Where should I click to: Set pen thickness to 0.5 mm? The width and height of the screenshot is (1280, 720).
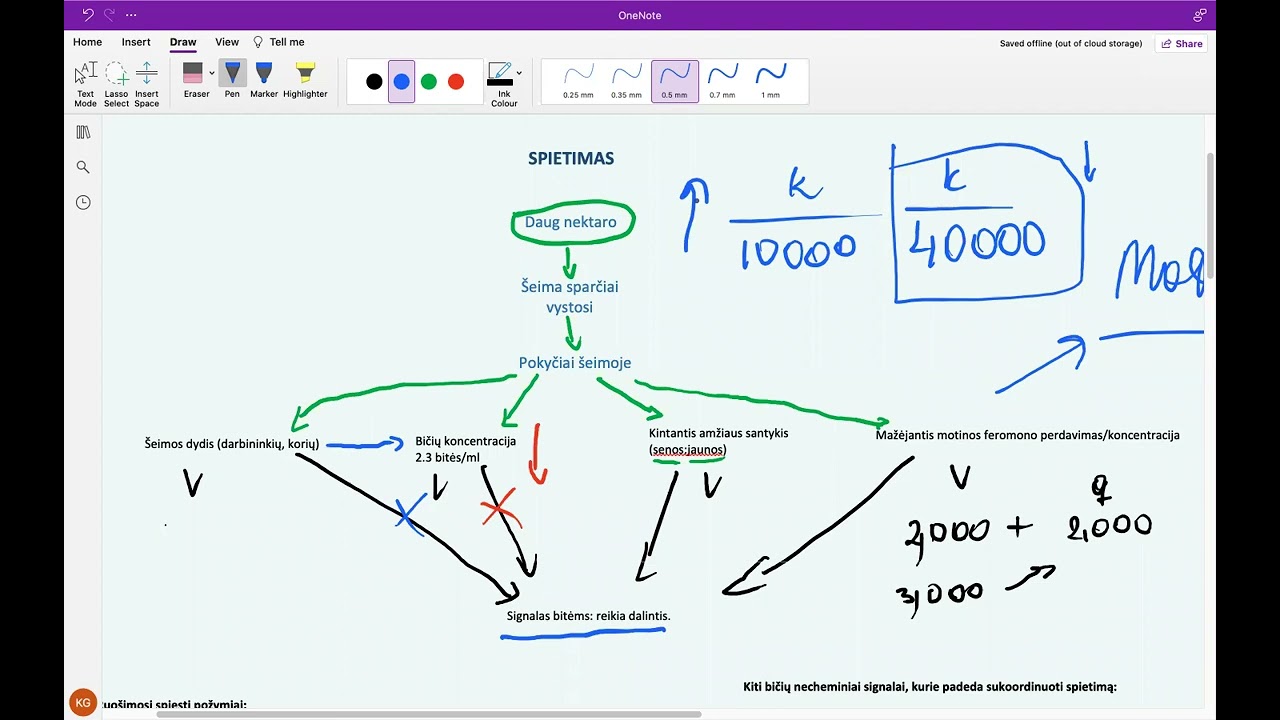pyautogui.click(x=675, y=81)
